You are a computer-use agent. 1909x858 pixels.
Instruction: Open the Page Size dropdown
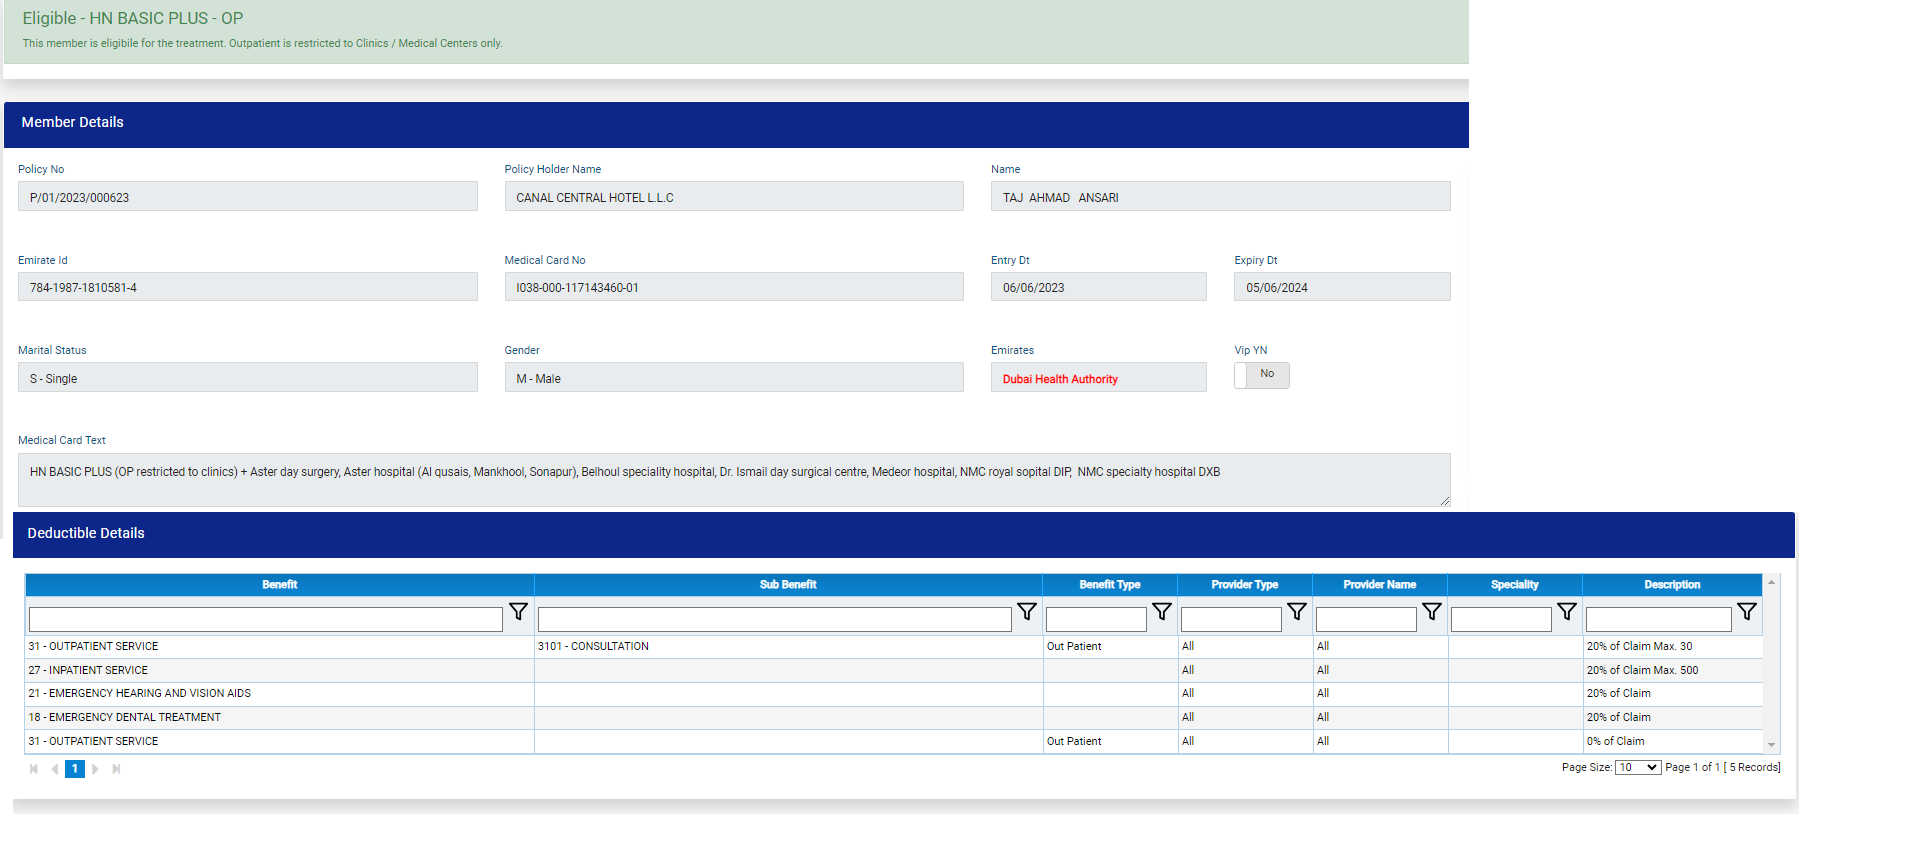(x=1637, y=768)
